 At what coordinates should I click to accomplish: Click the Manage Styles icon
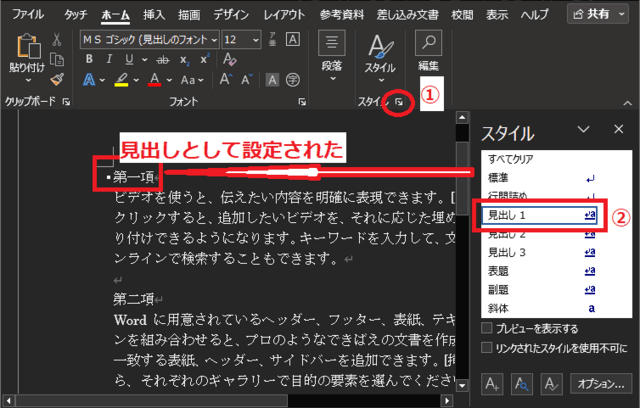tap(548, 383)
